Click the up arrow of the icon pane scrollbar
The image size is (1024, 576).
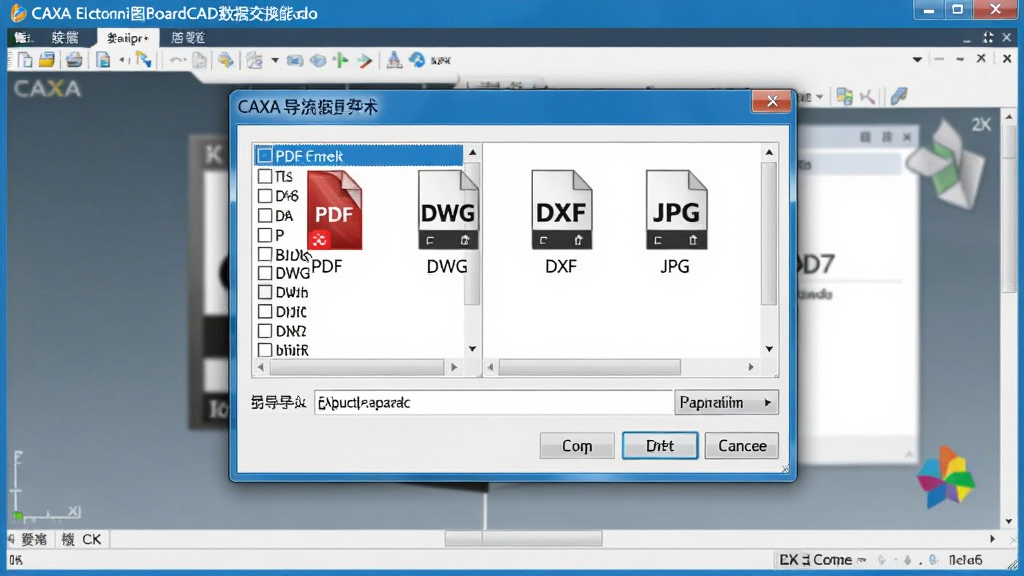(769, 152)
